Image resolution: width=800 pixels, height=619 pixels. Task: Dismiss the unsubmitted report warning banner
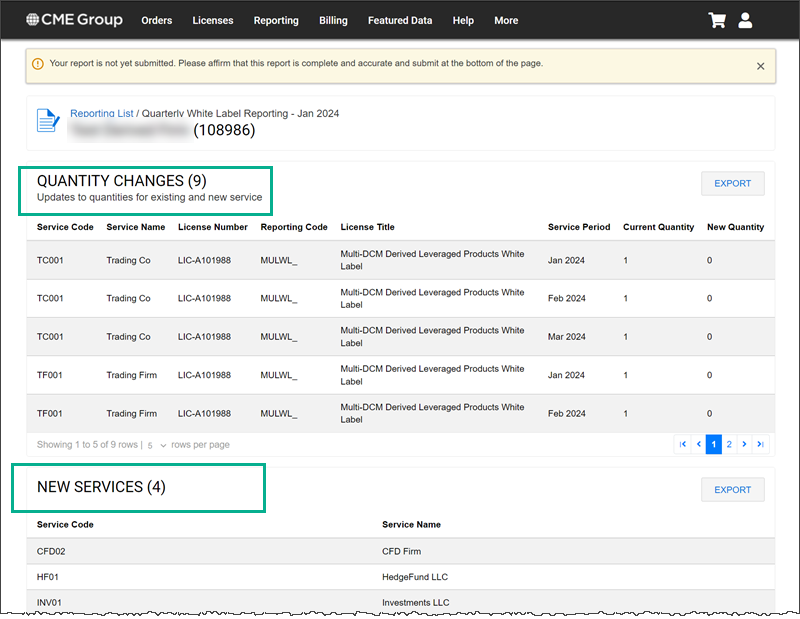[760, 66]
